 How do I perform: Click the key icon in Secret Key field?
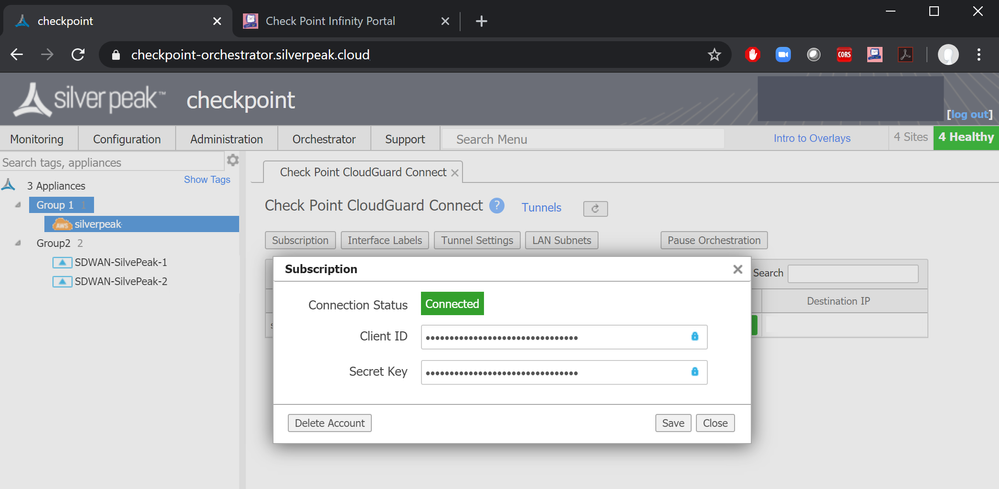click(x=695, y=372)
